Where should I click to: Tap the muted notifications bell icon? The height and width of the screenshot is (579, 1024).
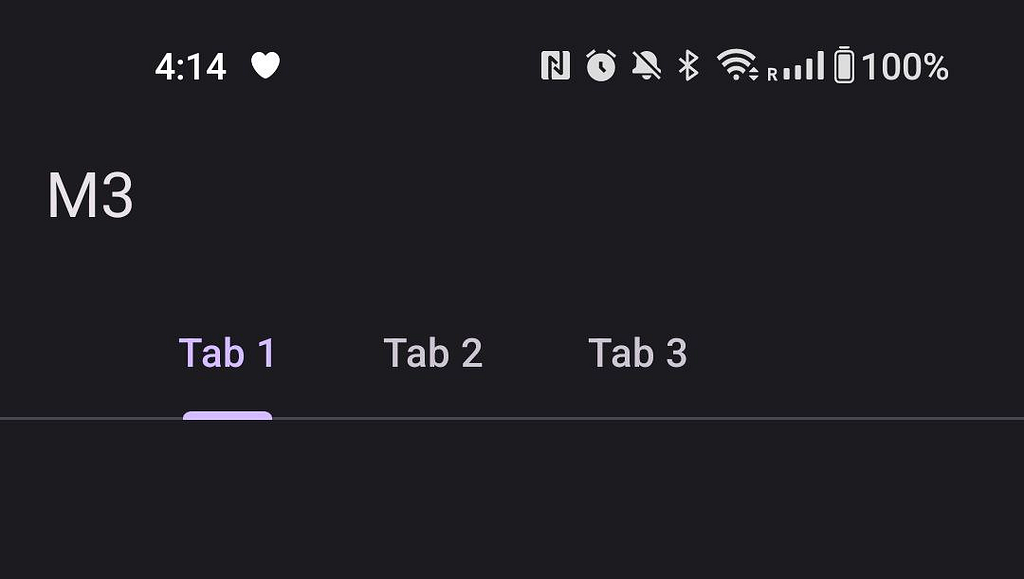pos(646,66)
